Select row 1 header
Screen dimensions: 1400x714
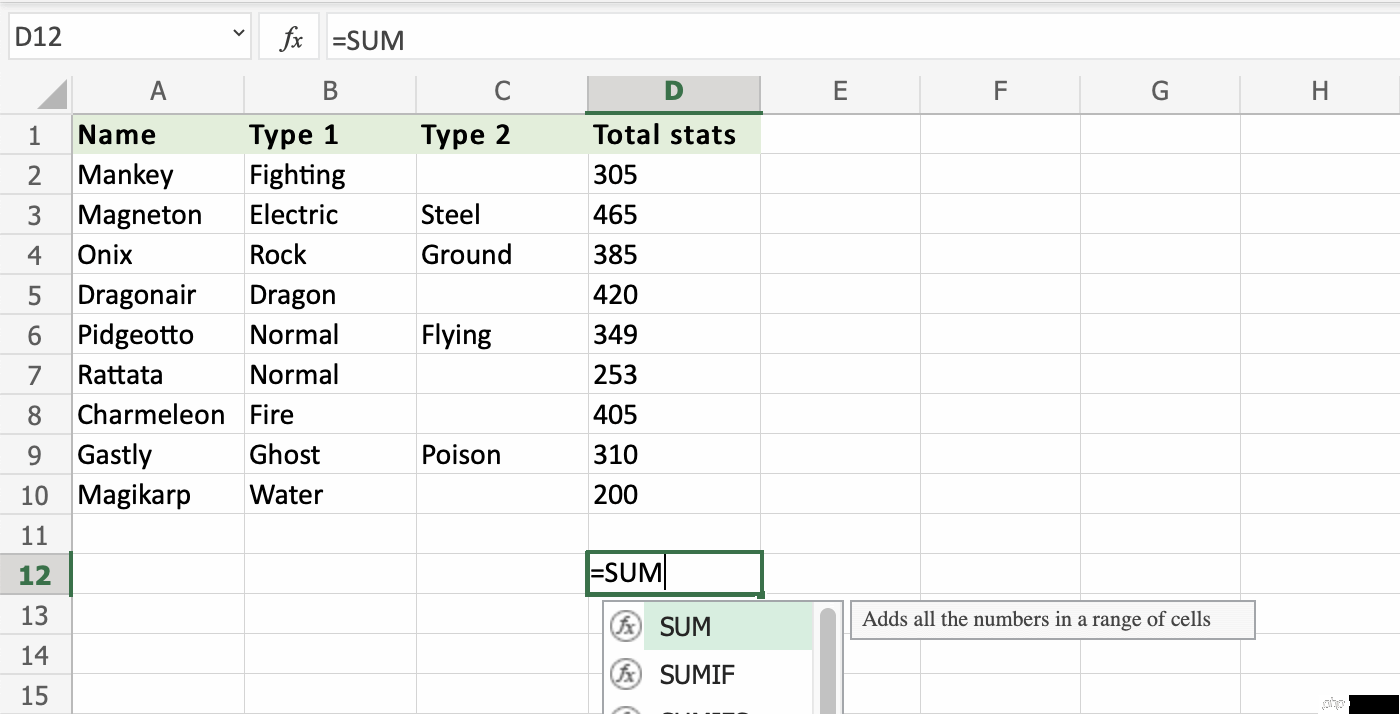[x=35, y=135]
